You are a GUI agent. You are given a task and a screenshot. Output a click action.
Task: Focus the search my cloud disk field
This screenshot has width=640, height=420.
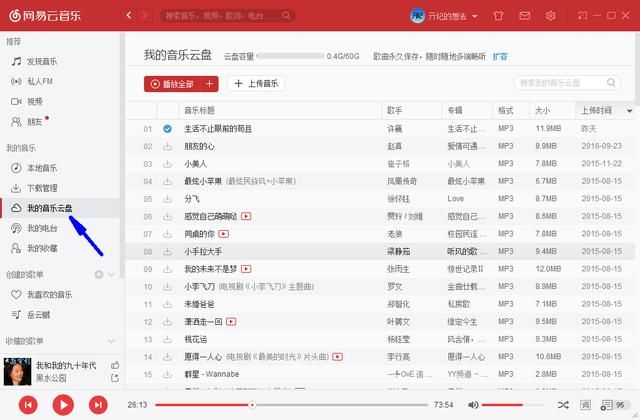[x=567, y=83]
